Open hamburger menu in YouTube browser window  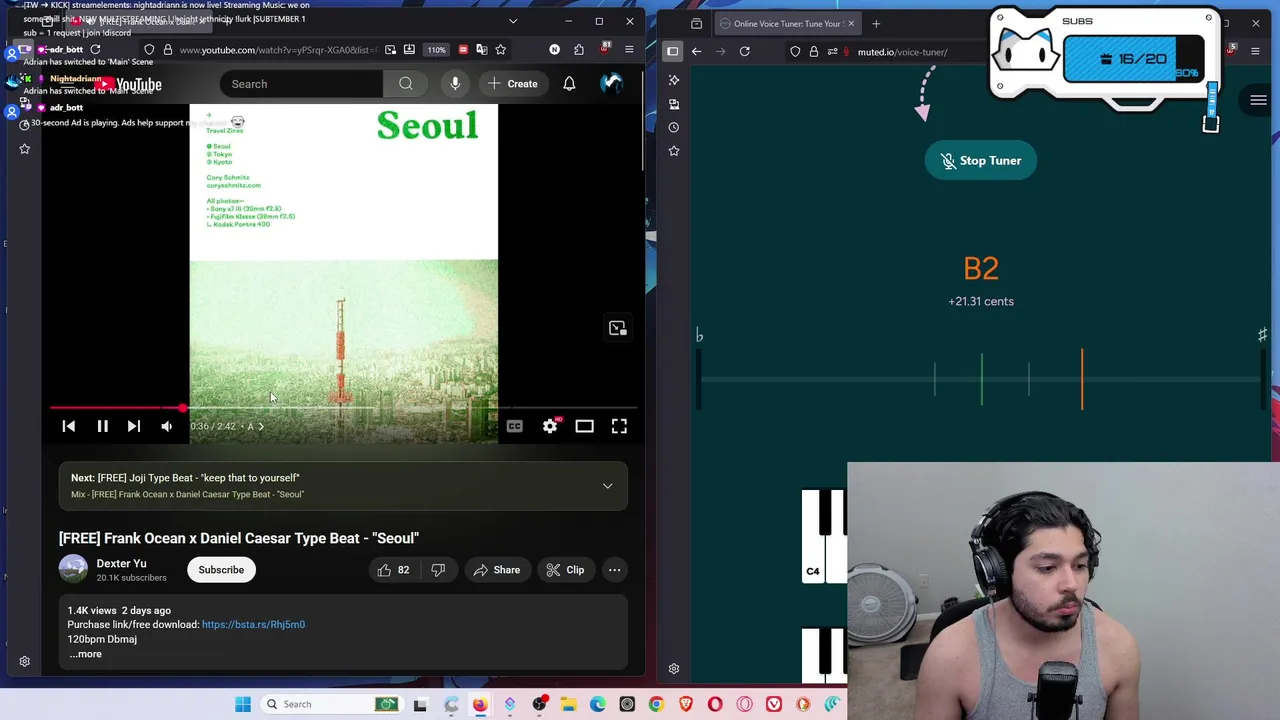[x=629, y=49]
